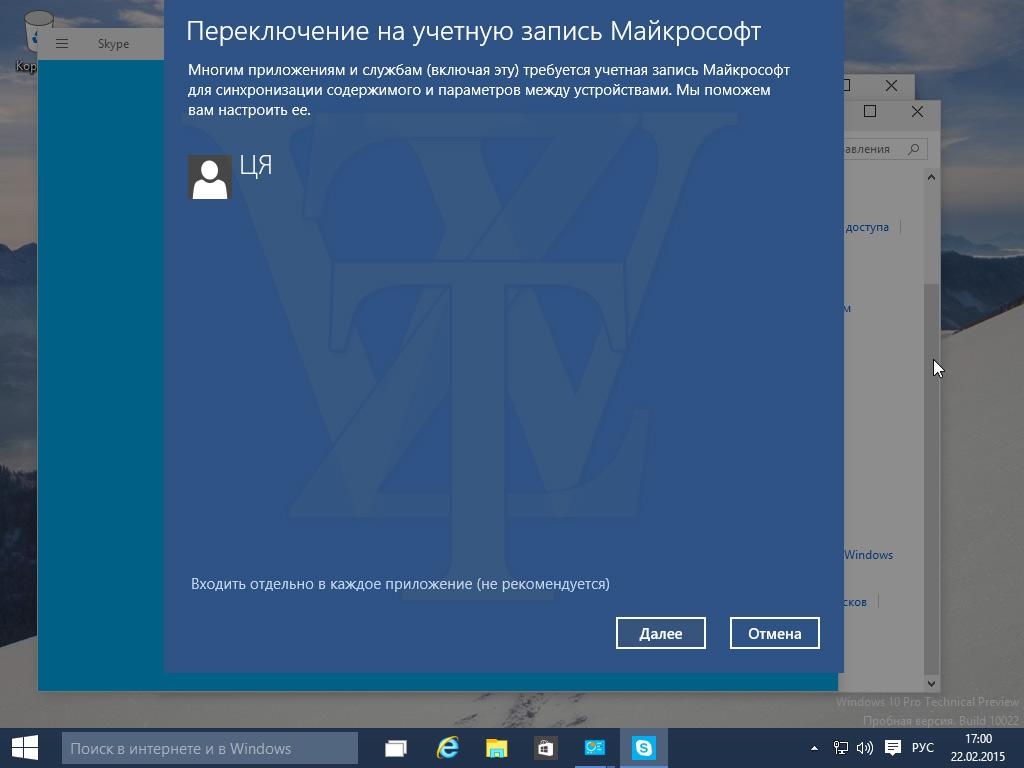Image resolution: width=1024 pixels, height=768 pixels.
Task: Click the volume speaker tray icon
Action: click(x=865, y=748)
